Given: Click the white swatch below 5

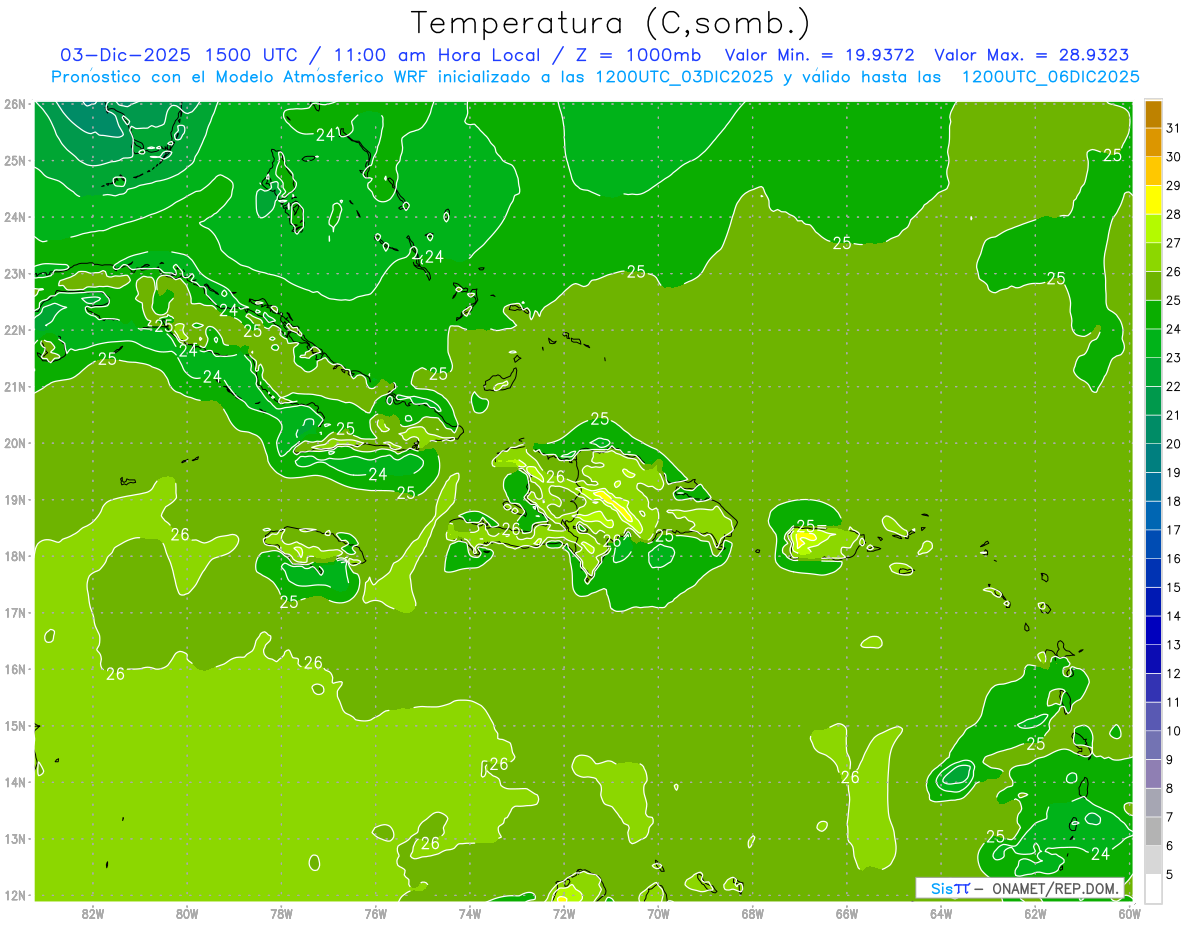Looking at the screenshot, I should pyautogui.click(x=1153, y=887).
